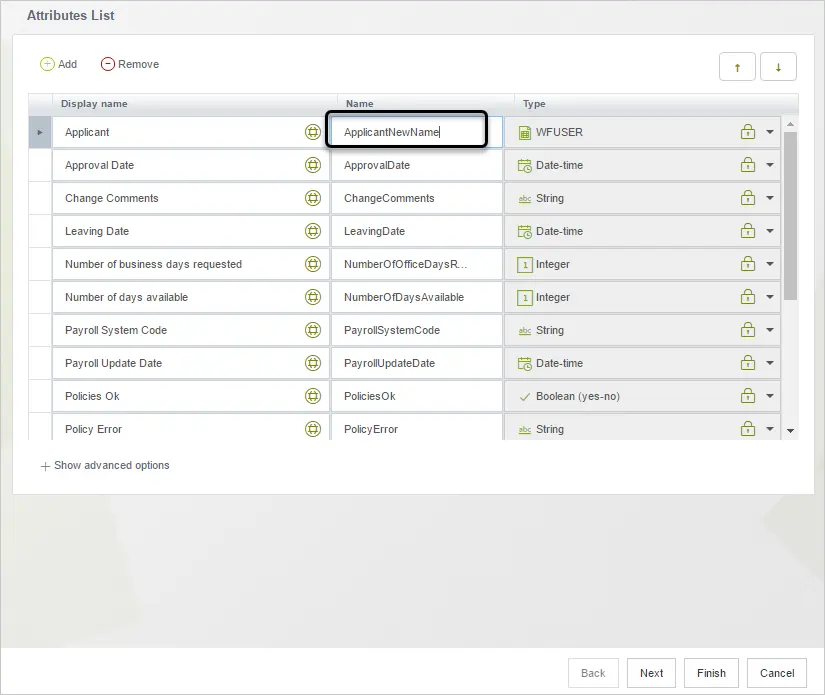
Task: Click the Next button
Action: pyautogui.click(x=651, y=673)
